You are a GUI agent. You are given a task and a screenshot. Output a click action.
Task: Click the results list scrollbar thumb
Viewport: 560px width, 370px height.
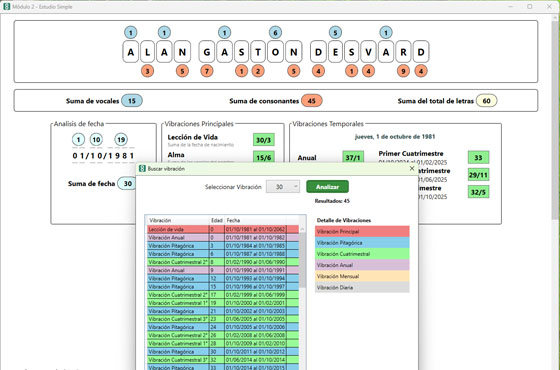(x=302, y=260)
